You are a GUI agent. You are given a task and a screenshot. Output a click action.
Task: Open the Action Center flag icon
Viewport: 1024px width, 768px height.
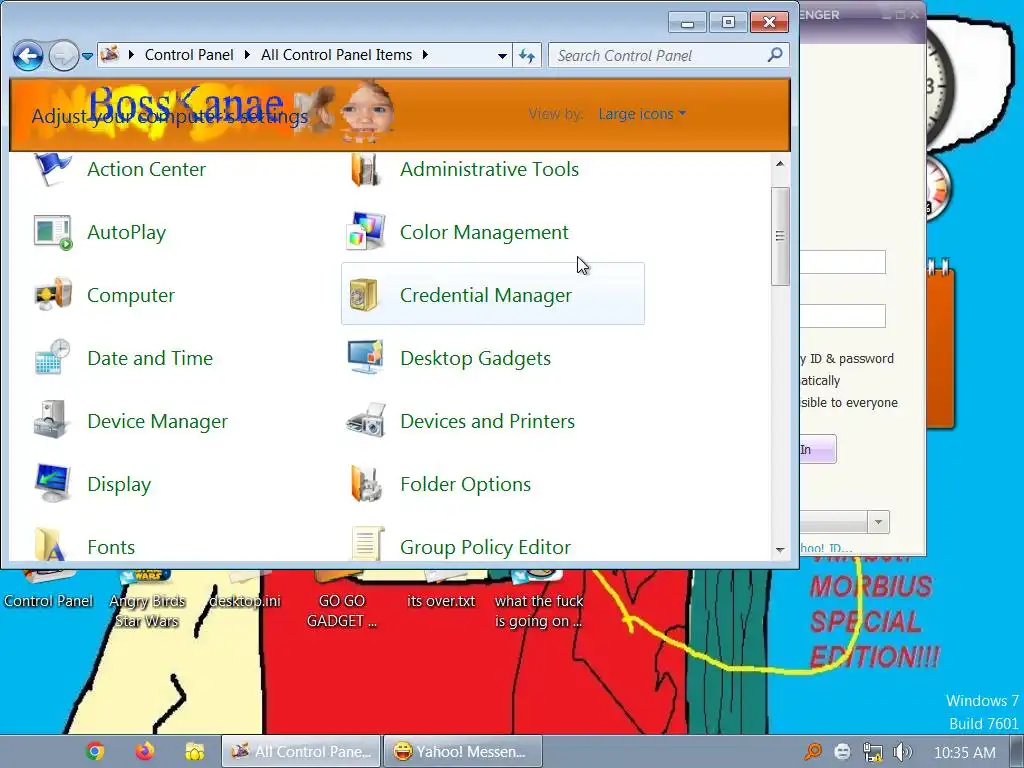(x=52, y=168)
